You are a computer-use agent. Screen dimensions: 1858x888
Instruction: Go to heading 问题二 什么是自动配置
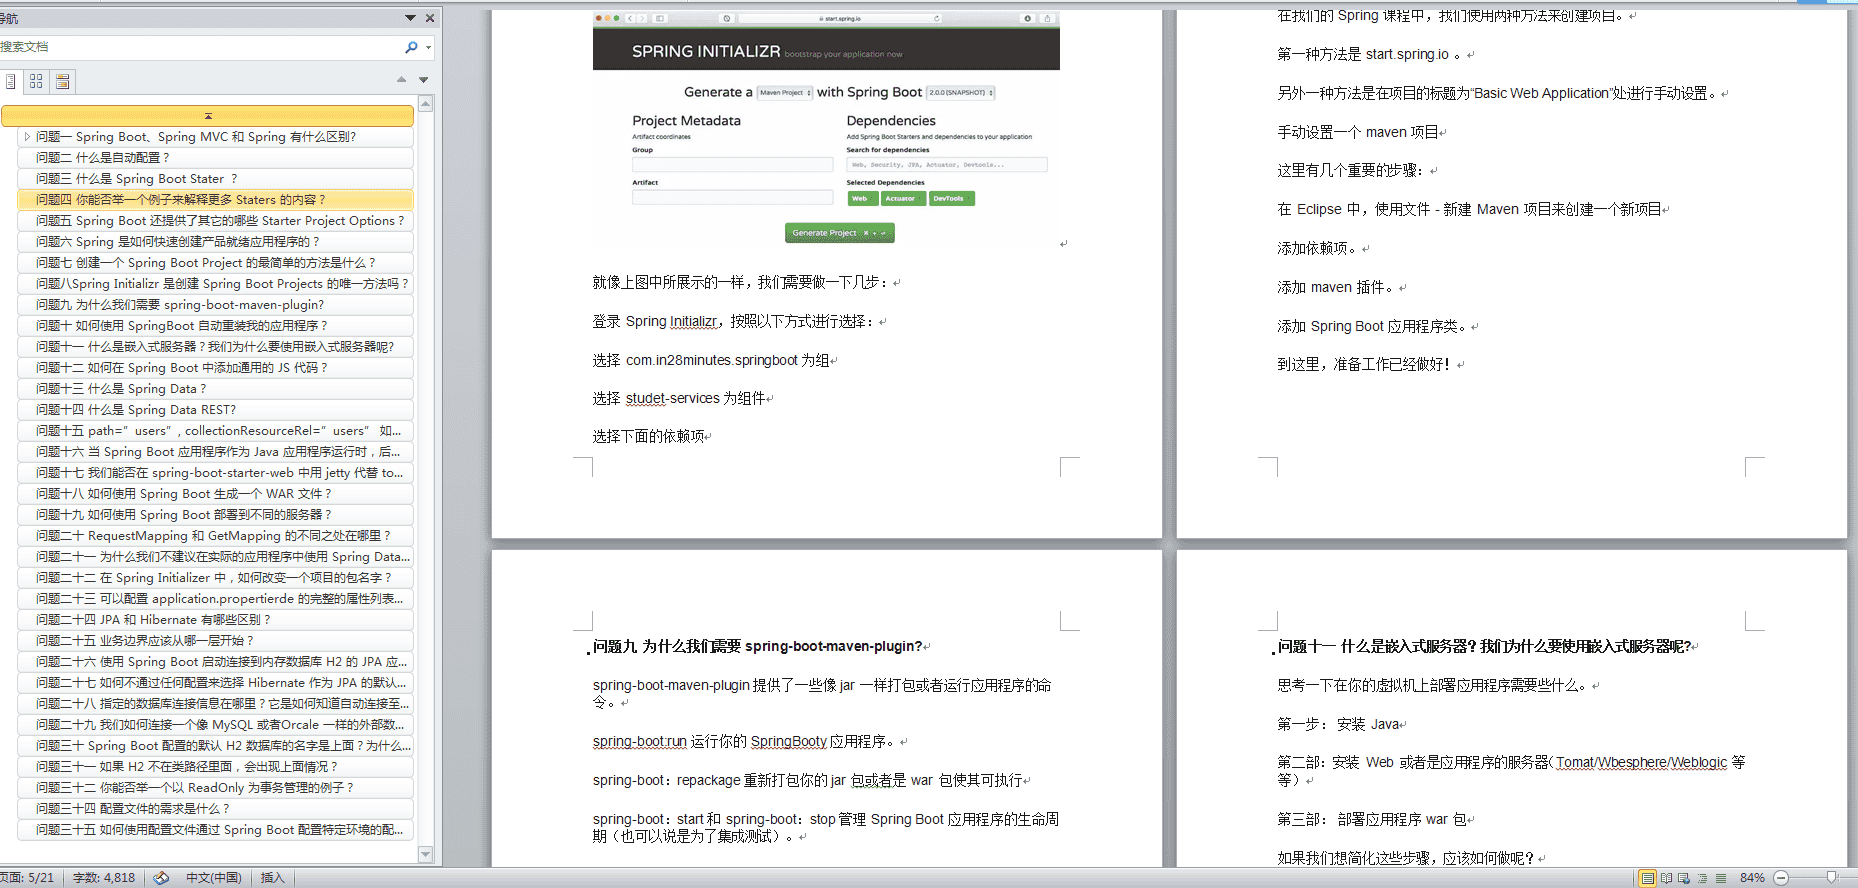coord(216,158)
